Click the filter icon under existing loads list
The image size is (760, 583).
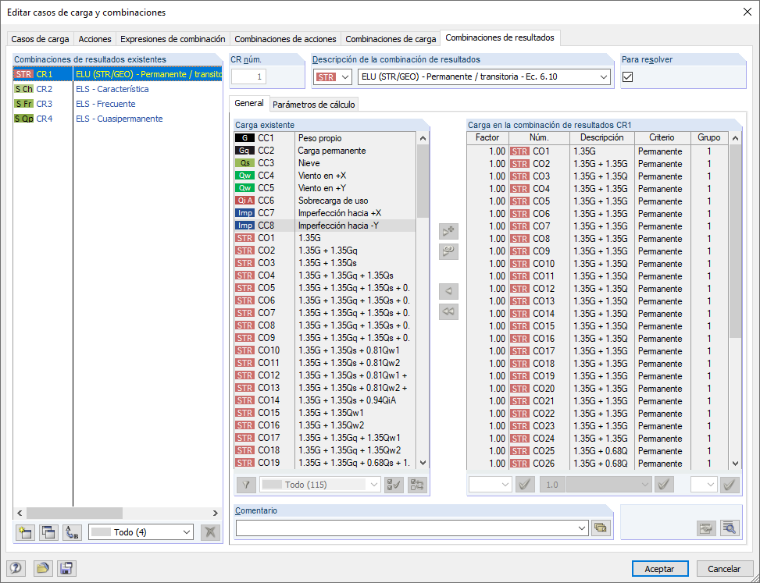click(x=246, y=485)
